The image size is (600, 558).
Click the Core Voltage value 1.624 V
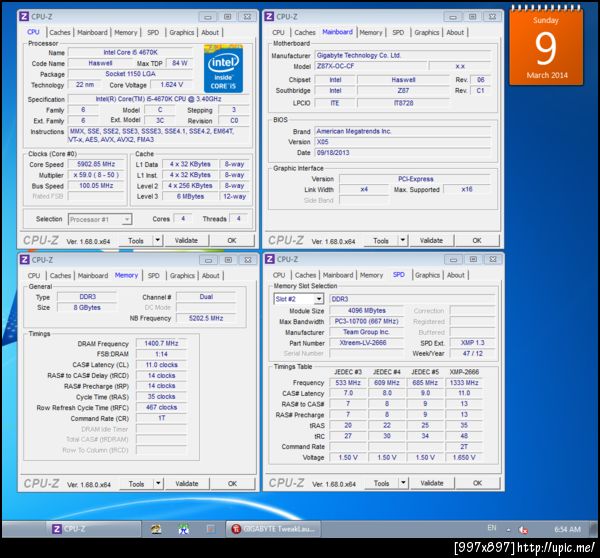[172, 85]
